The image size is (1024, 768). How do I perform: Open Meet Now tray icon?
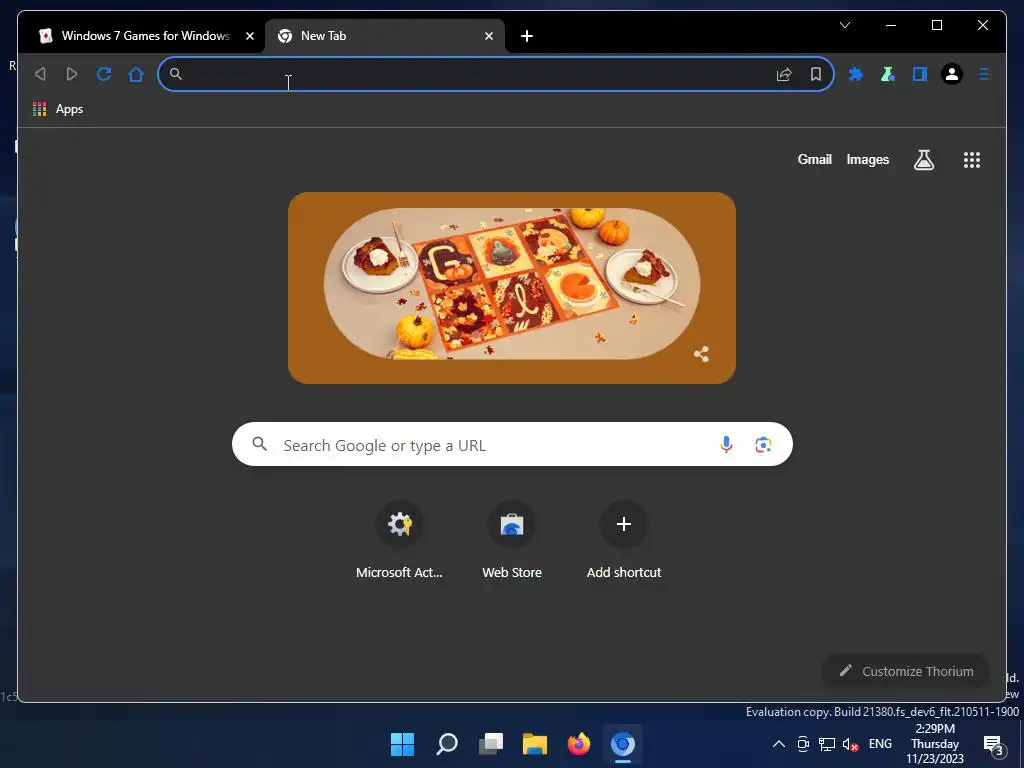[803, 744]
